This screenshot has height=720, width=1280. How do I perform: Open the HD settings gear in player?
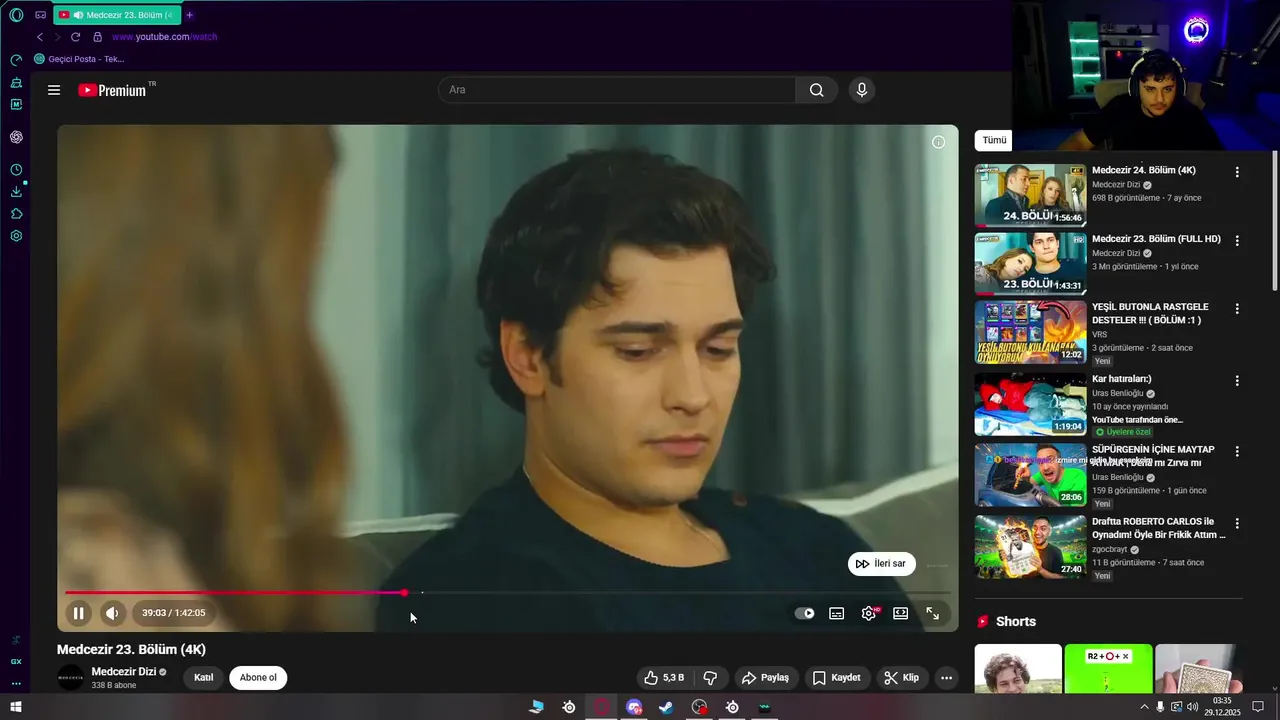tap(869, 613)
